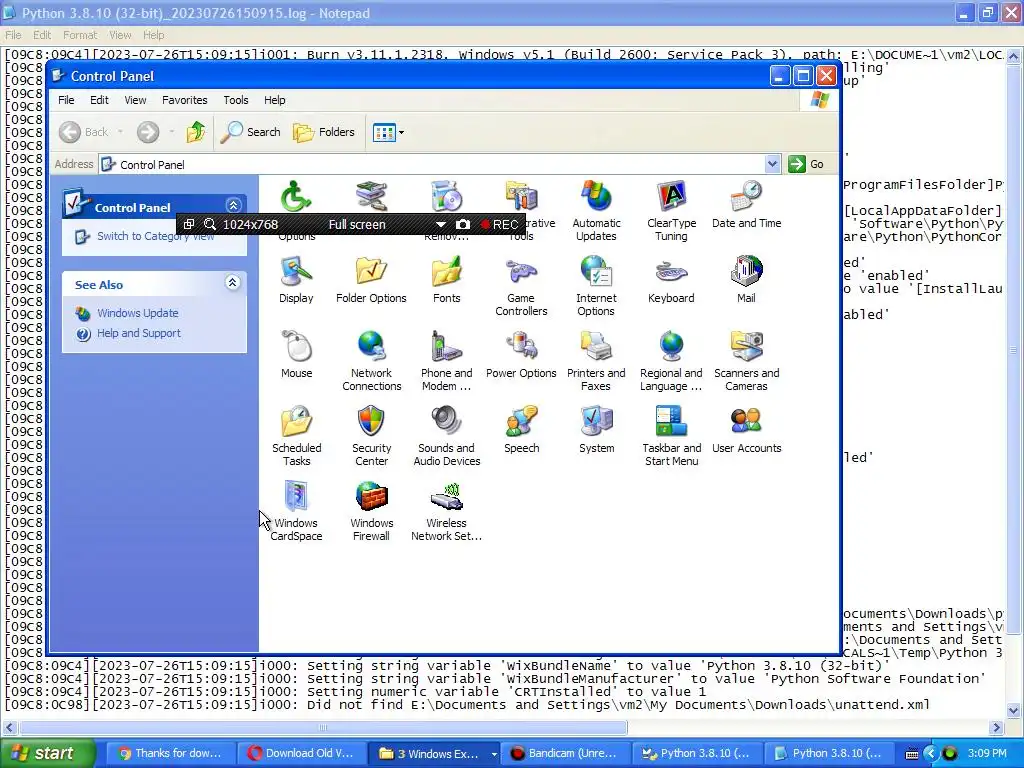Open the Favorites menu
This screenshot has width=1024, height=768.
[x=185, y=100]
